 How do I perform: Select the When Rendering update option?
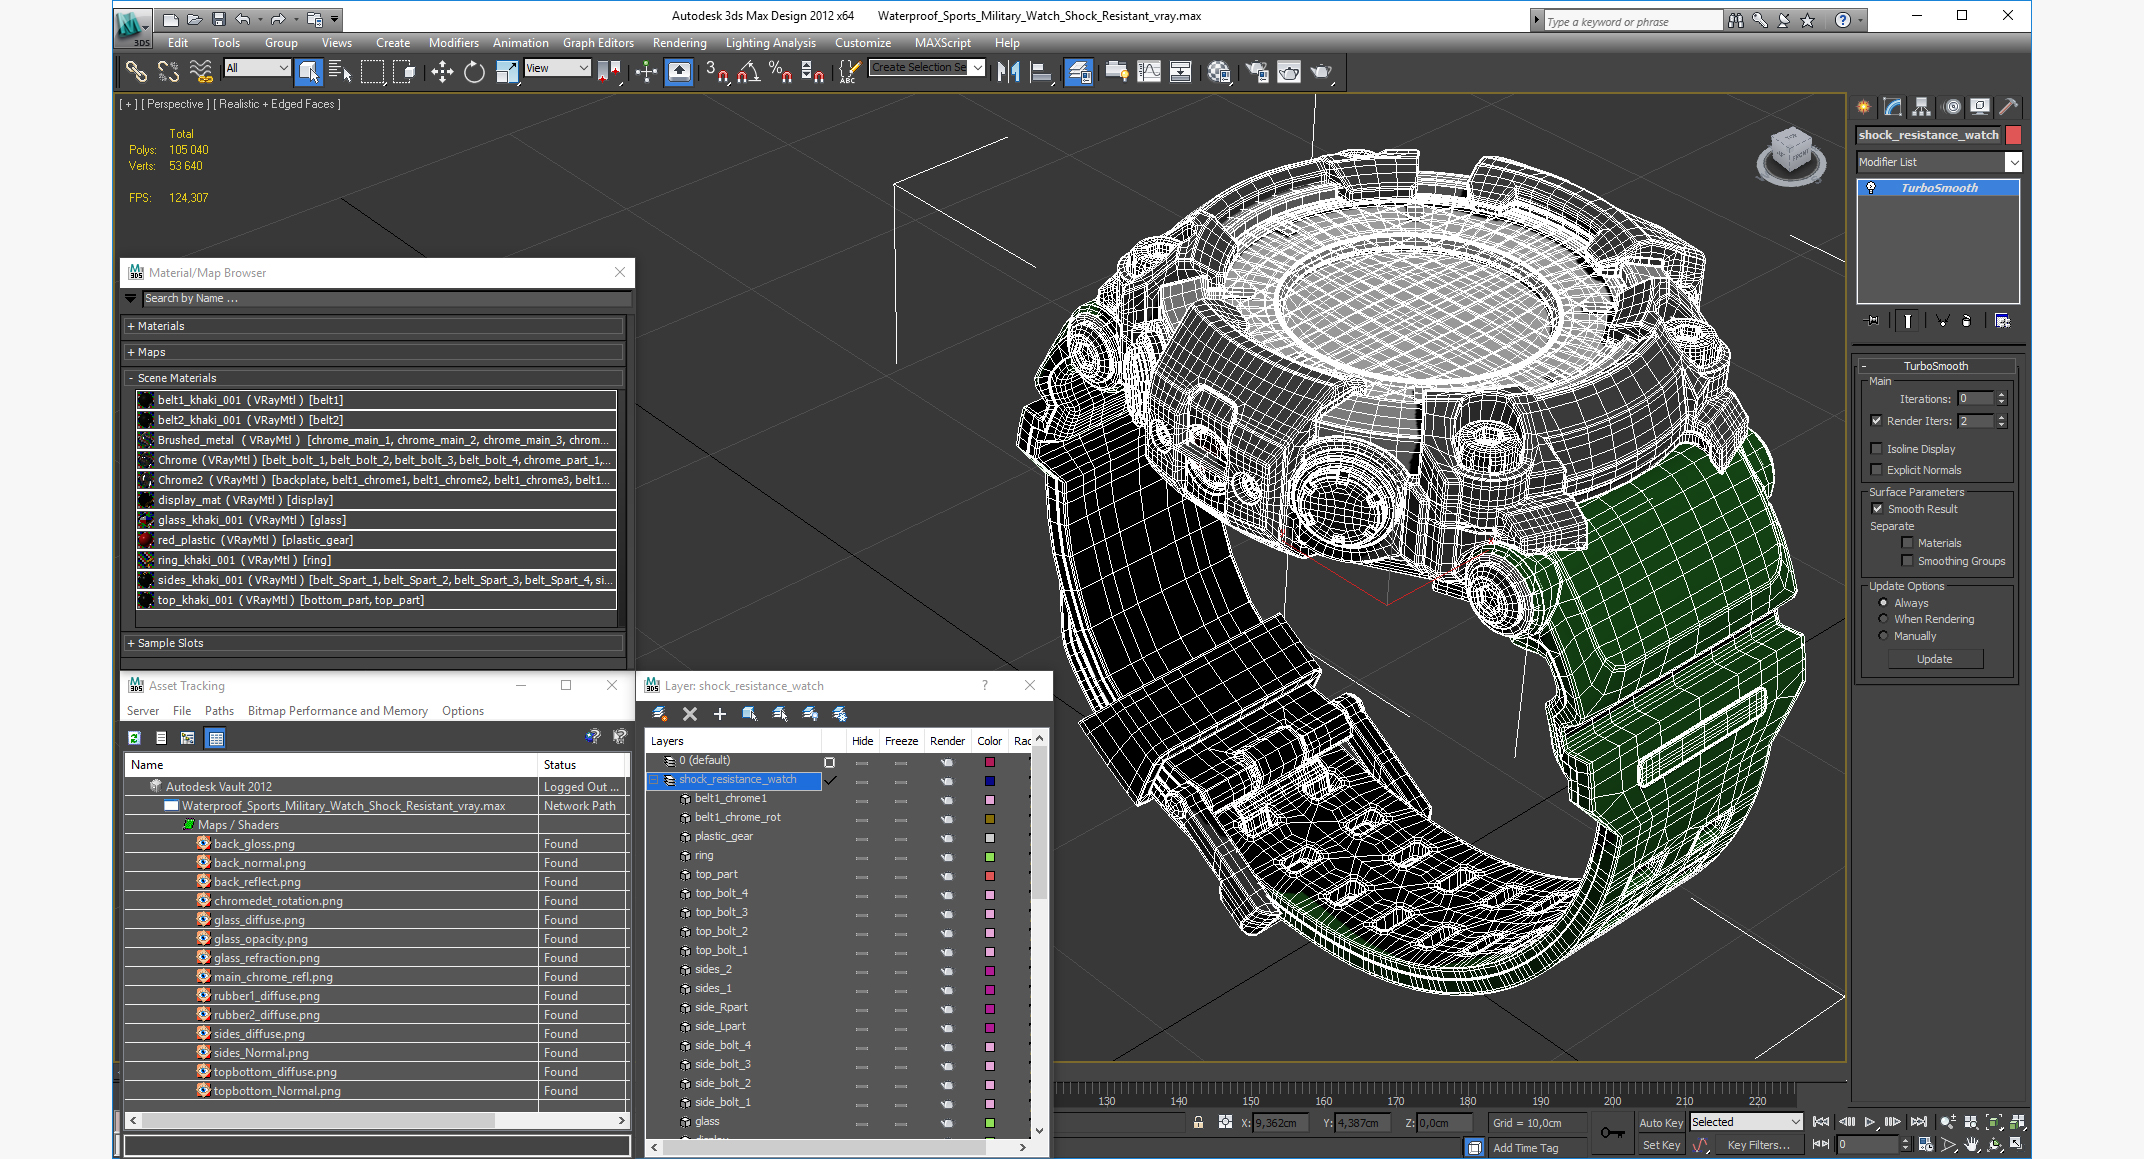1883,618
